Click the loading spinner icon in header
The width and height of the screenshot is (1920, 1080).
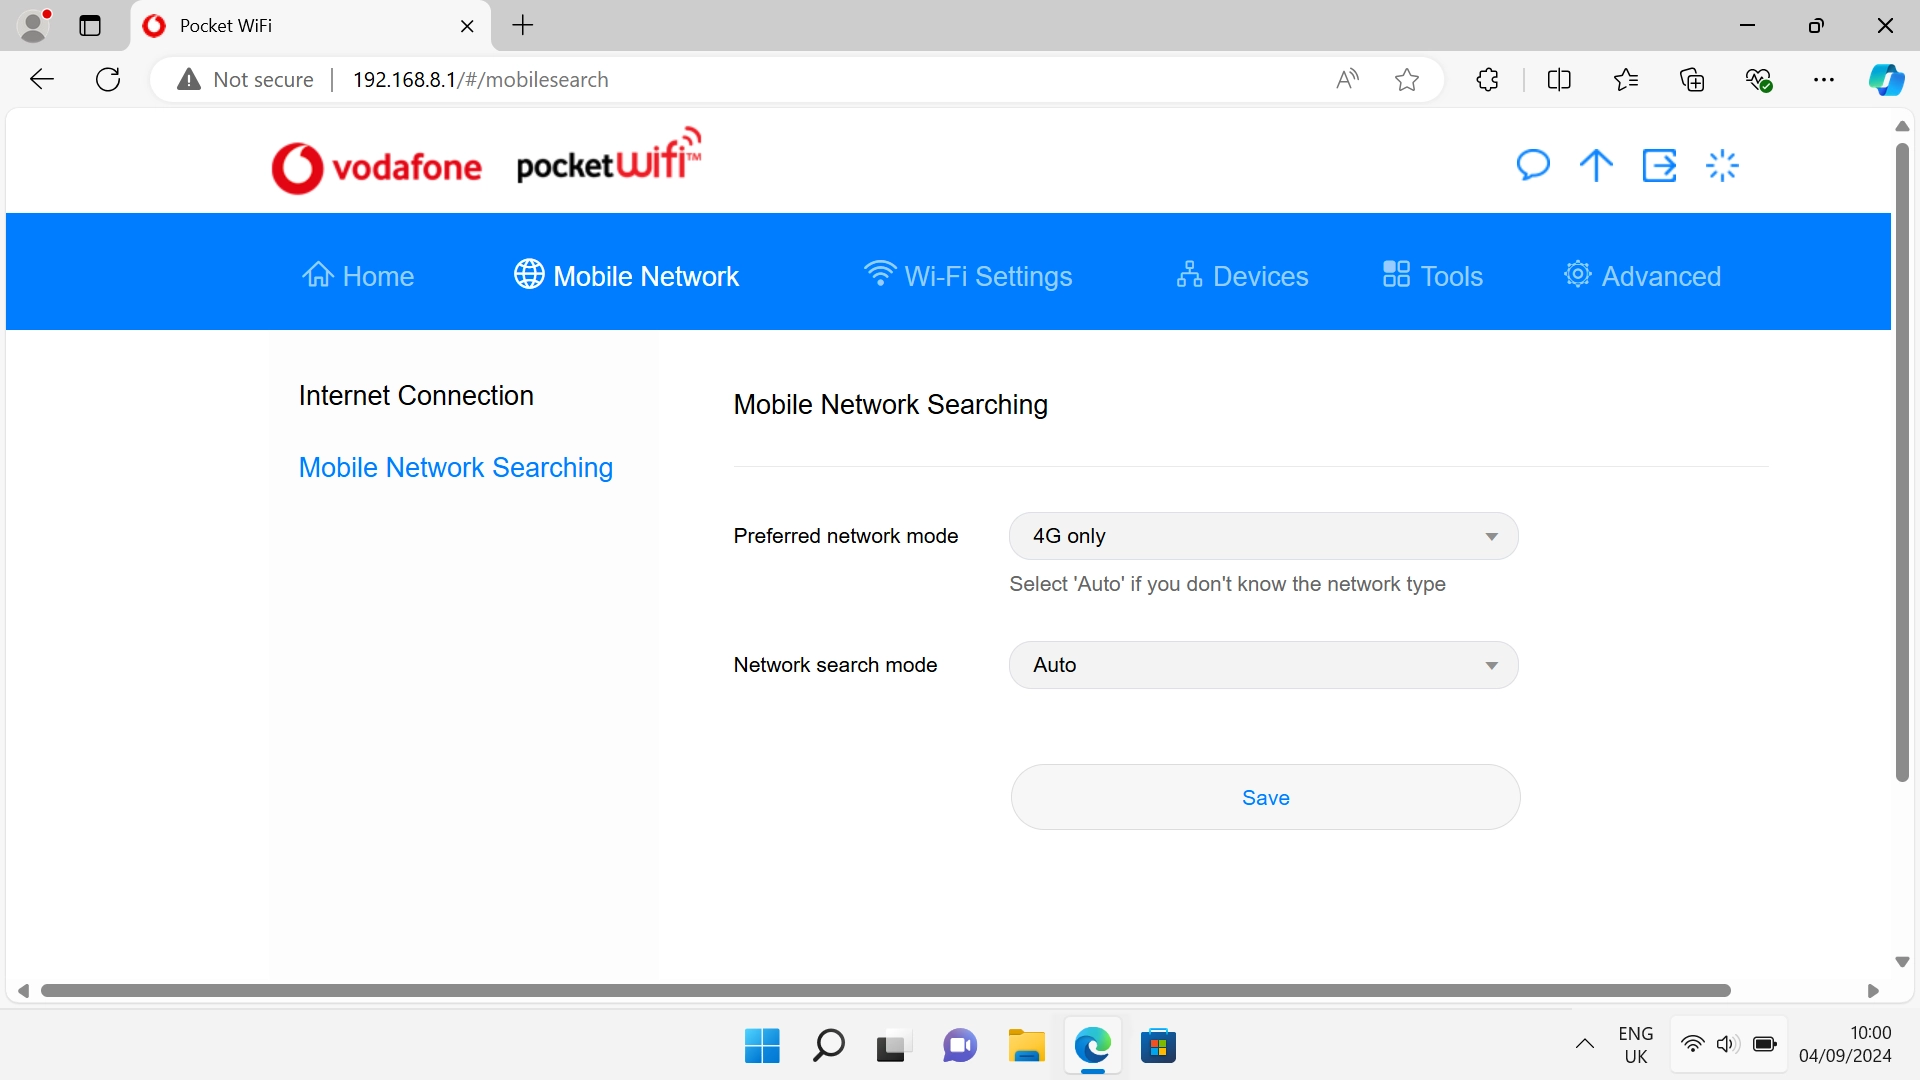[1722, 165]
